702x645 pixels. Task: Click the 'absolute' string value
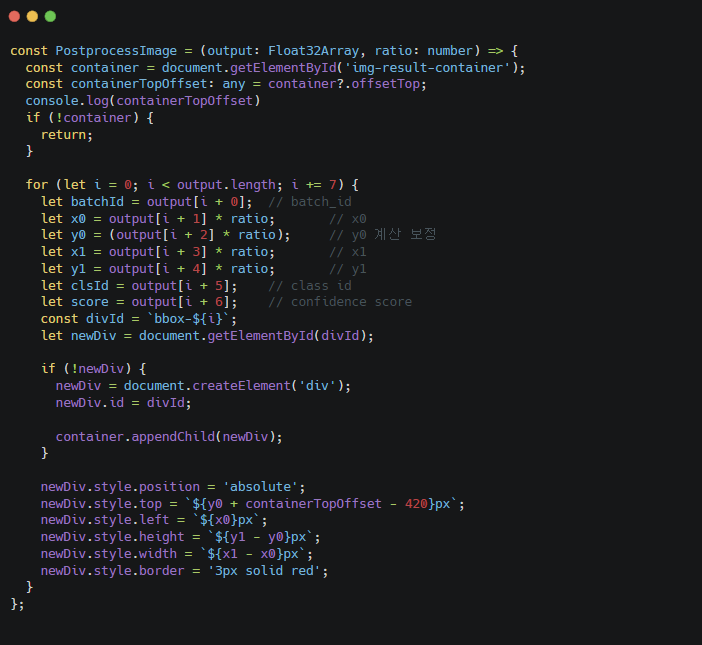[x=261, y=487]
